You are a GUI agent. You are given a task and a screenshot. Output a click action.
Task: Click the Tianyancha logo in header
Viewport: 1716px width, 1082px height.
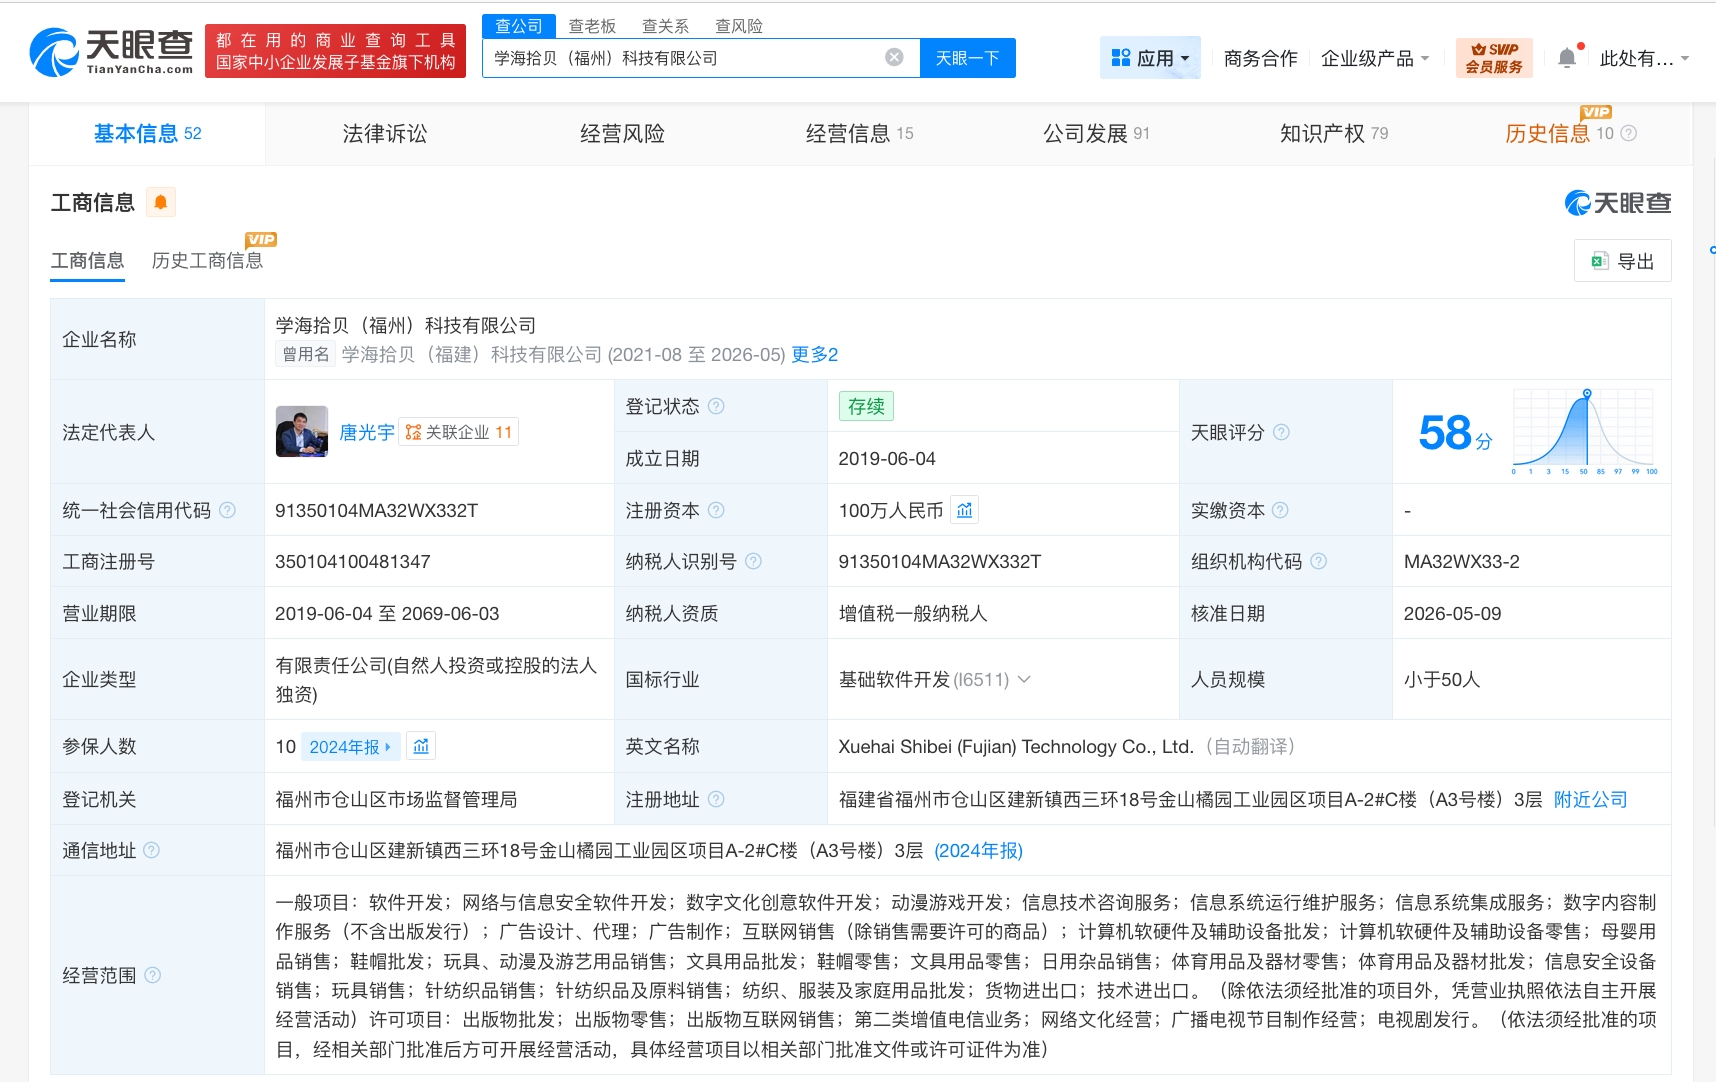pyautogui.click(x=111, y=52)
